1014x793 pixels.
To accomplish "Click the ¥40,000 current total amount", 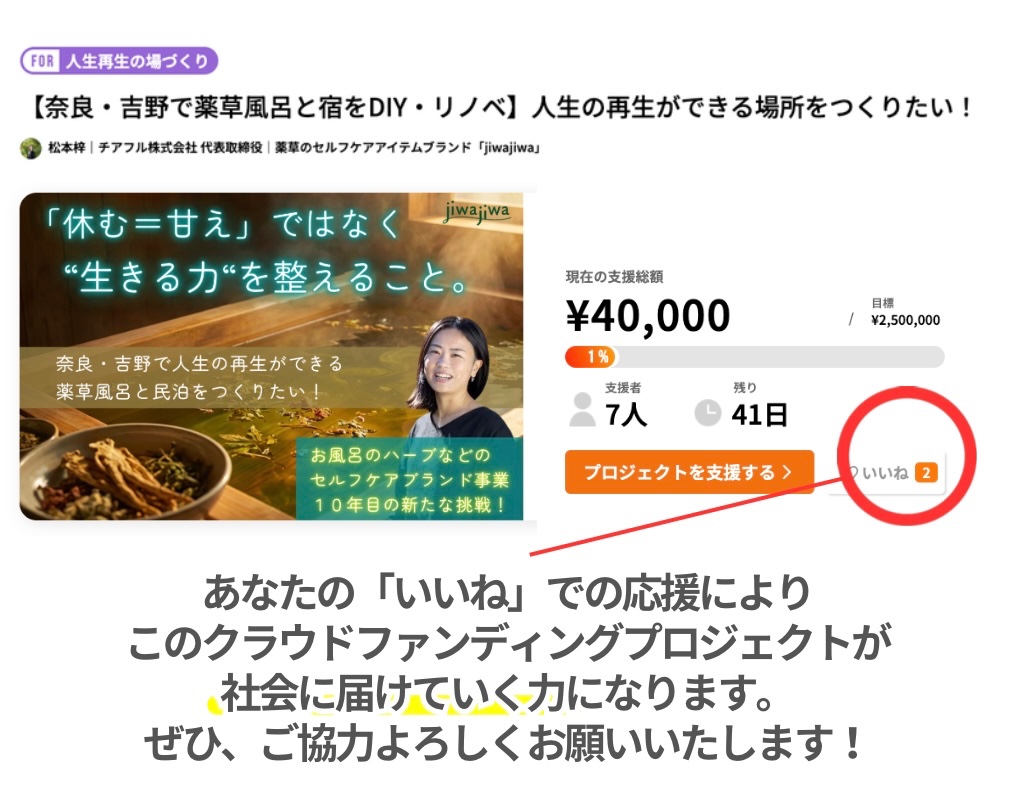I will point(648,316).
